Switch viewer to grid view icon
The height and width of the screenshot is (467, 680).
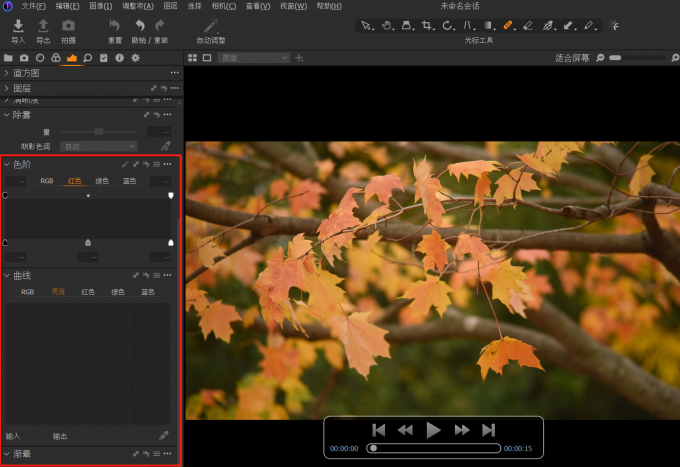coord(193,58)
